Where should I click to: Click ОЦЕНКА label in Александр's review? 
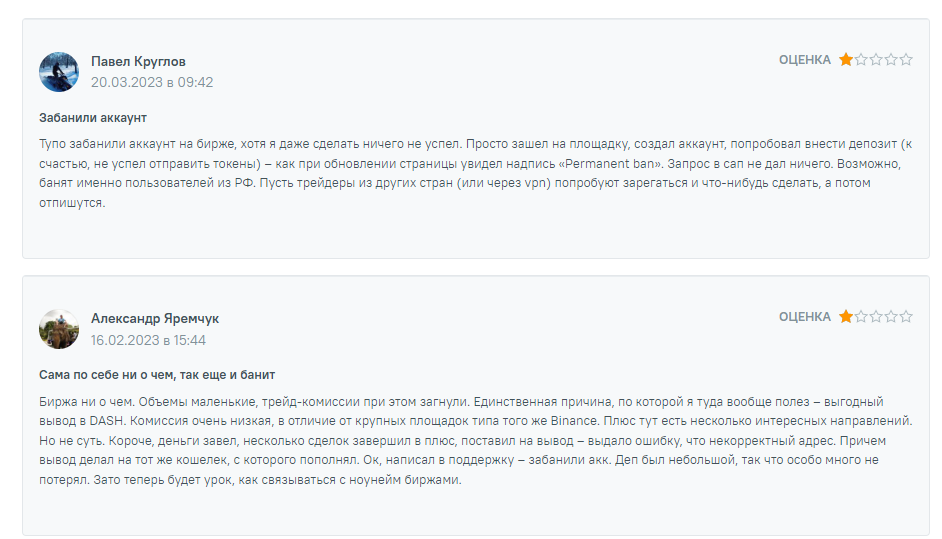(805, 317)
